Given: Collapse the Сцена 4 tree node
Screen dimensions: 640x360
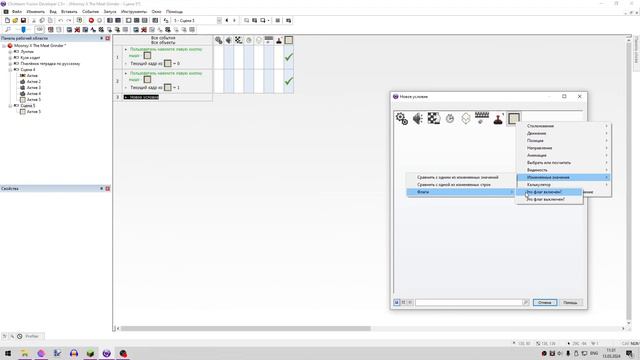Looking at the screenshot, I should coord(10,70).
